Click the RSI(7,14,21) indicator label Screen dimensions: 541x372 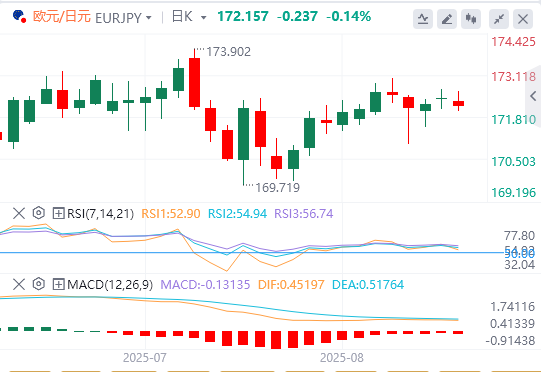100,214
